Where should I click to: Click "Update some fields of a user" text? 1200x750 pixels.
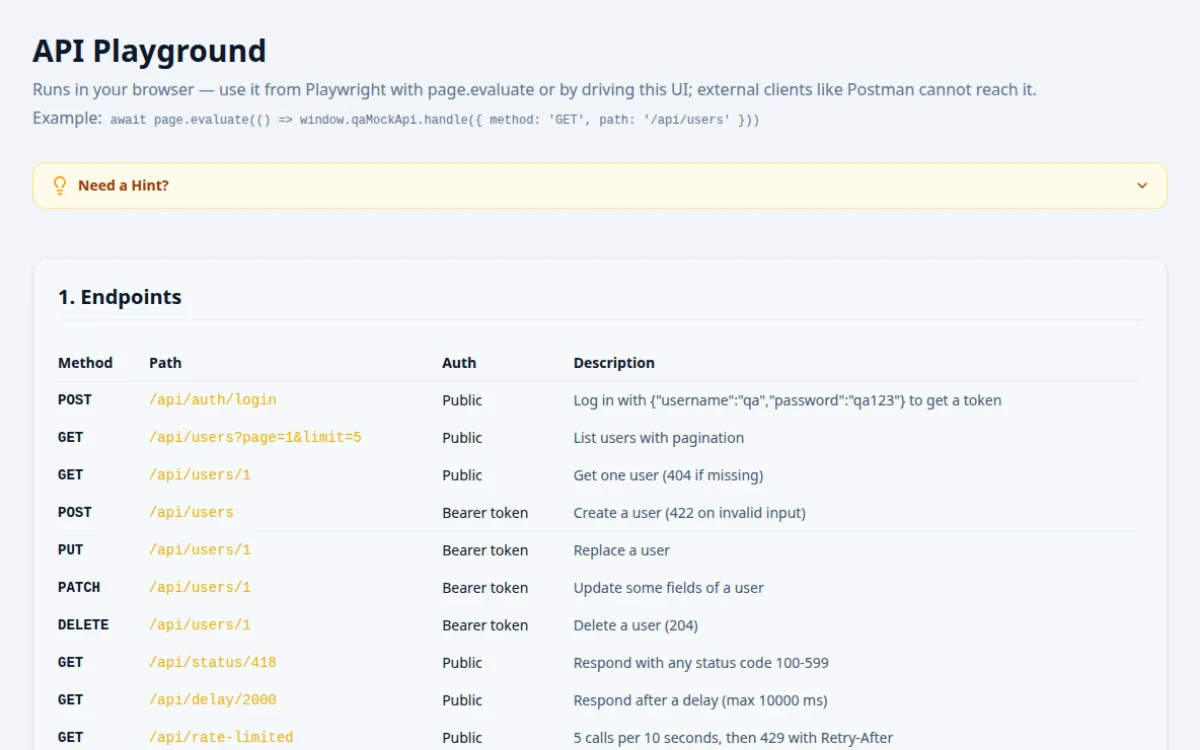(x=668, y=587)
